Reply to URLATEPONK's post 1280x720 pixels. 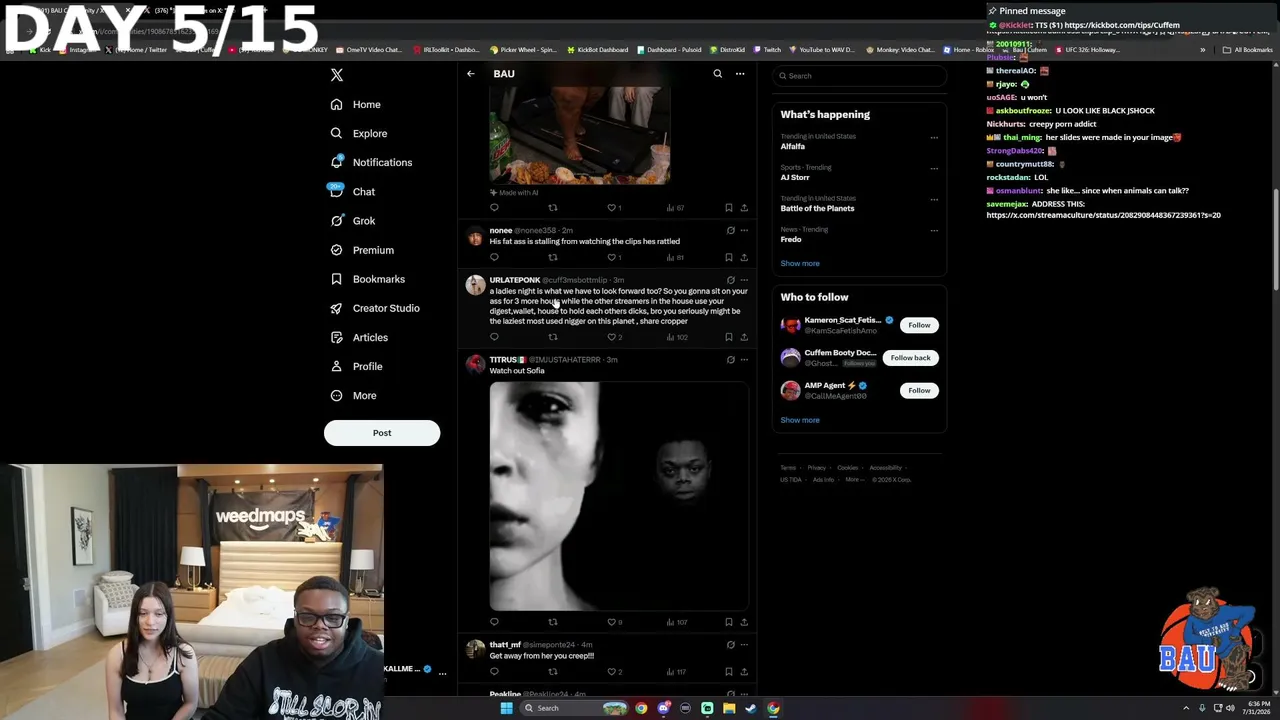point(494,337)
